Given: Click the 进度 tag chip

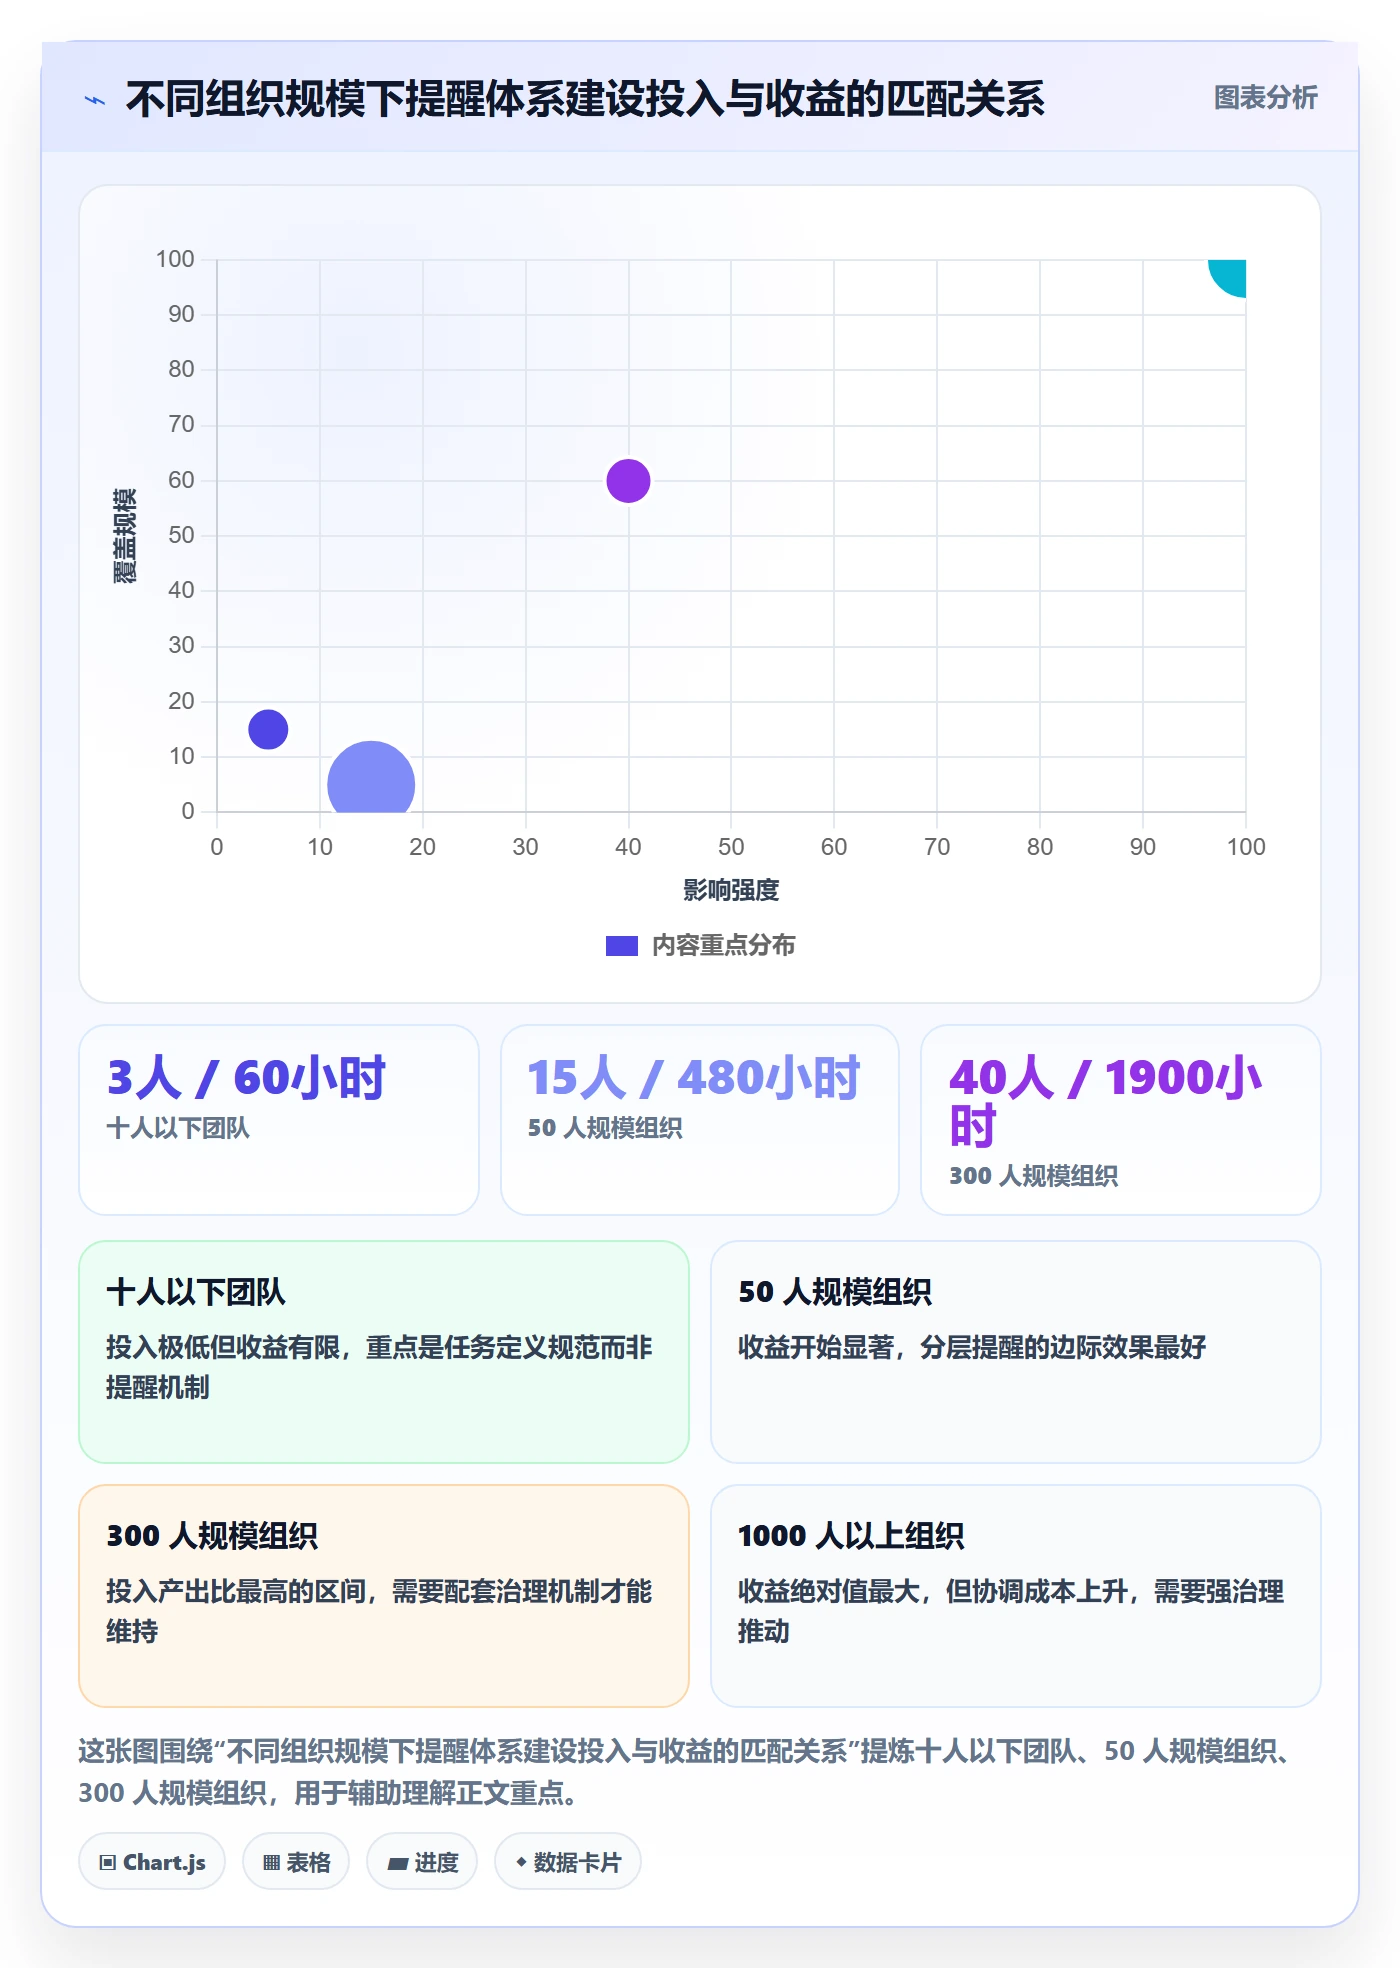Looking at the screenshot, I should coord(422,1861).
